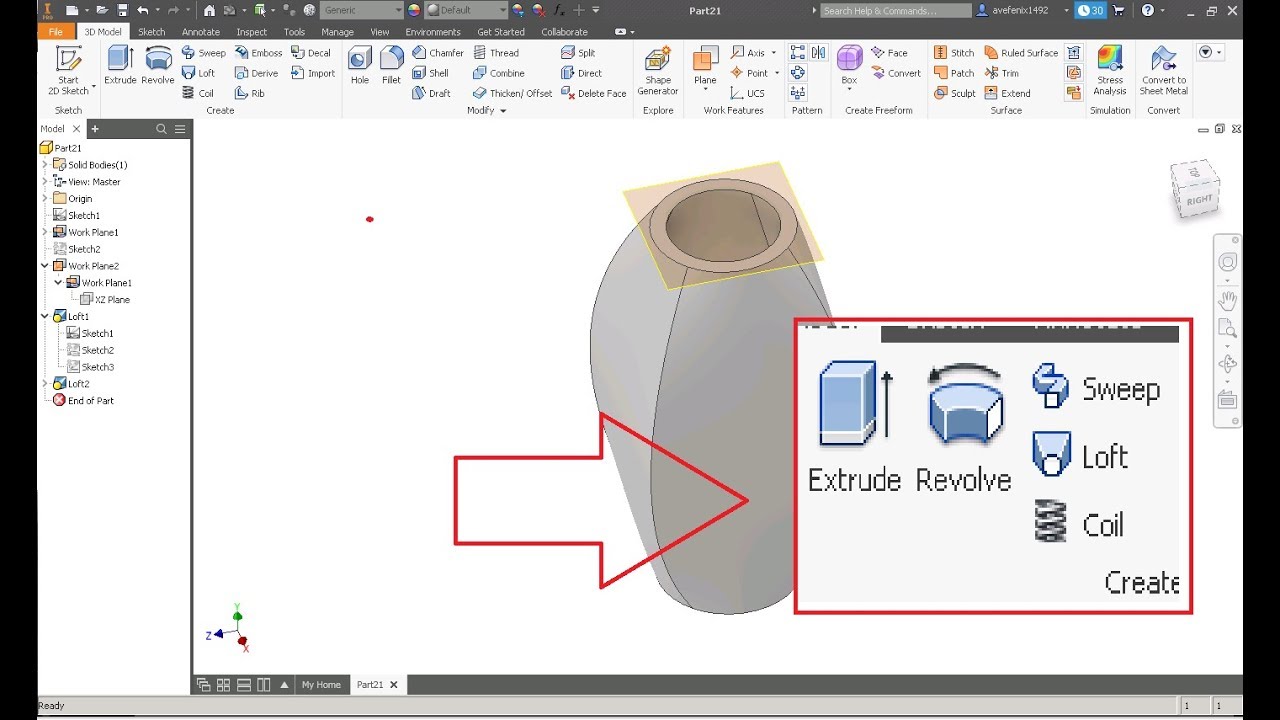Open the Plane dropdown arrow
The image size is (1280, 720).
pos(705,90)
